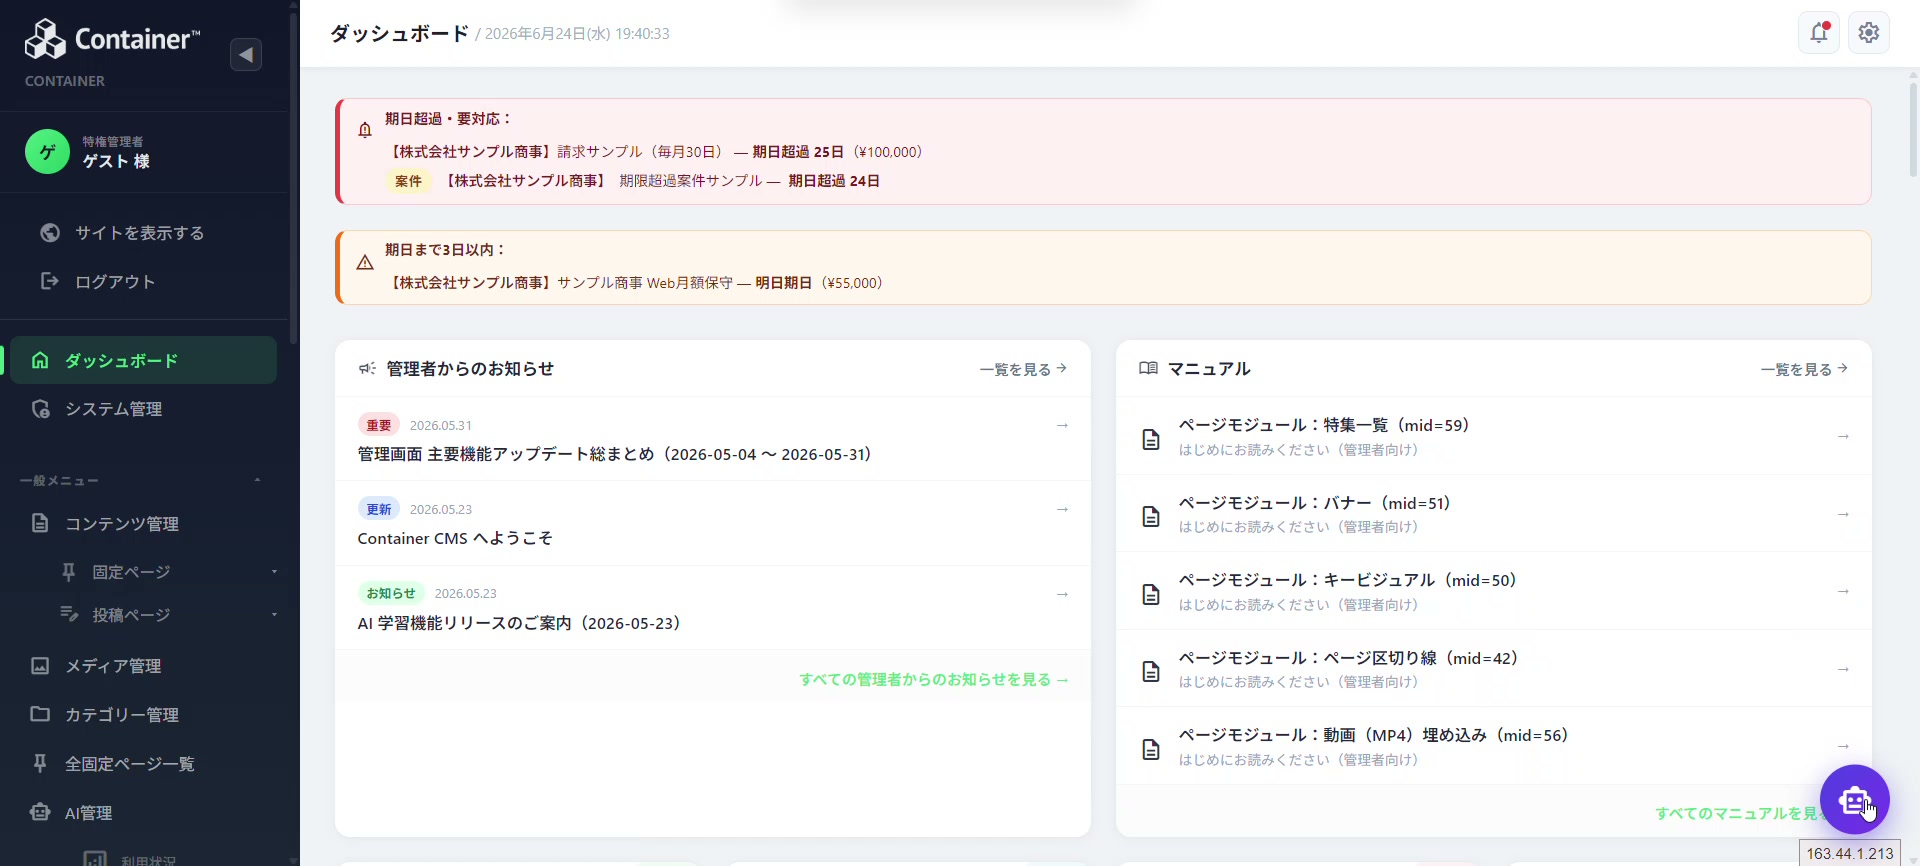Click the sidebar vertical scrollbar
The height and width of the screenshot is (866, 1920).
[293, 178]
